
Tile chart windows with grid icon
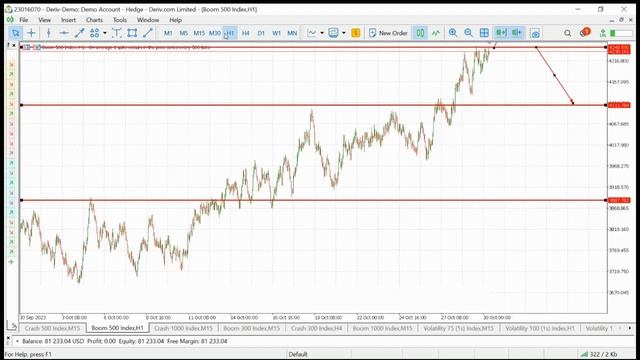tap(484, 33)
